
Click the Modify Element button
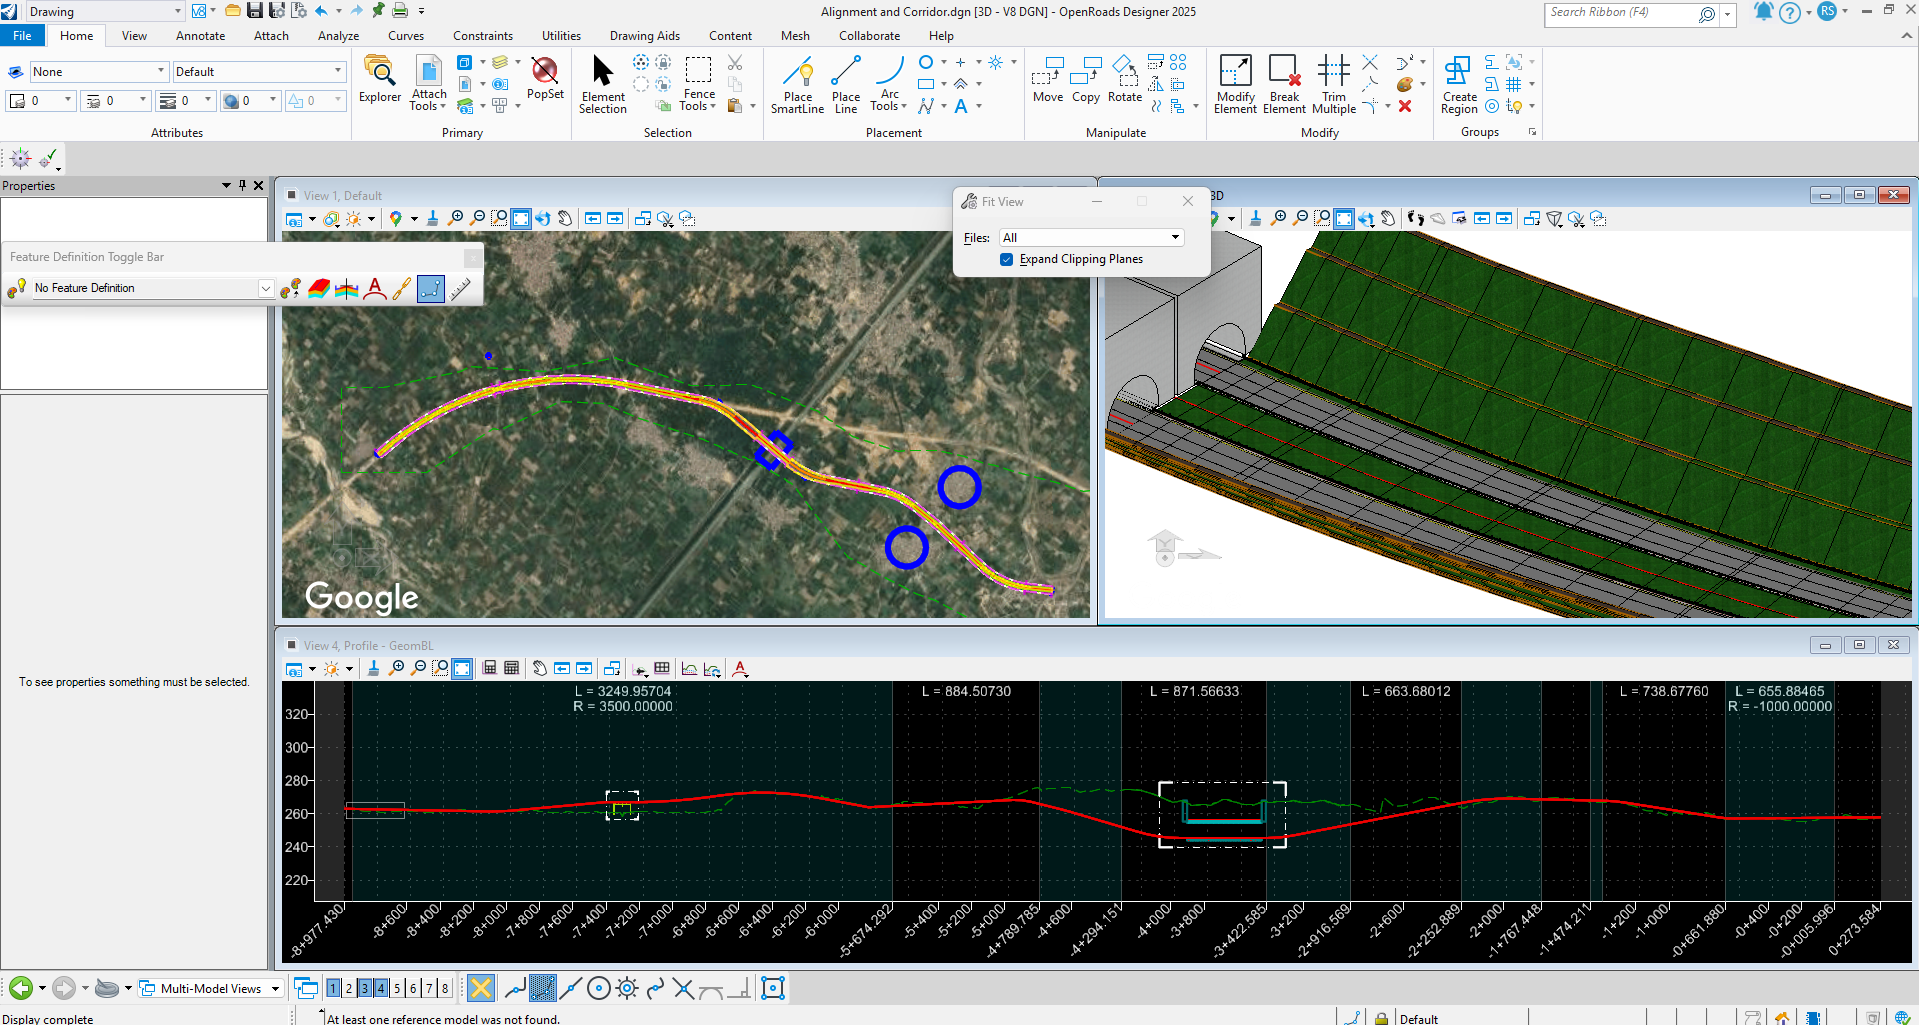pos(1235,84)
